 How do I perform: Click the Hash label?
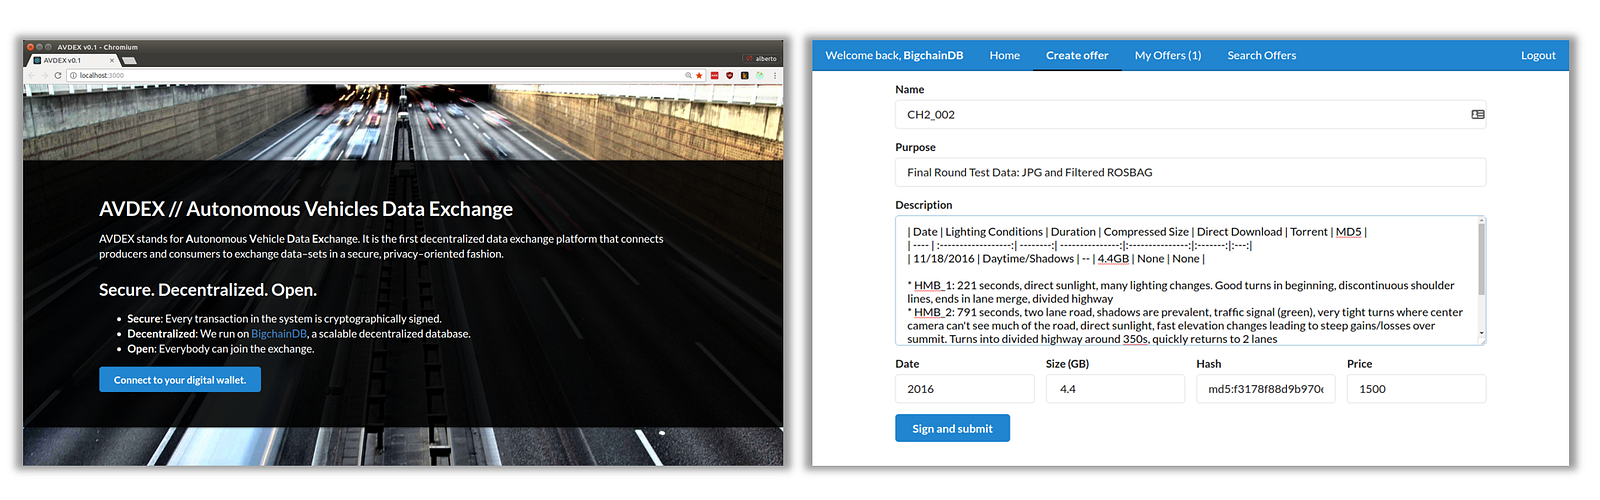(x=1209, y=364)
